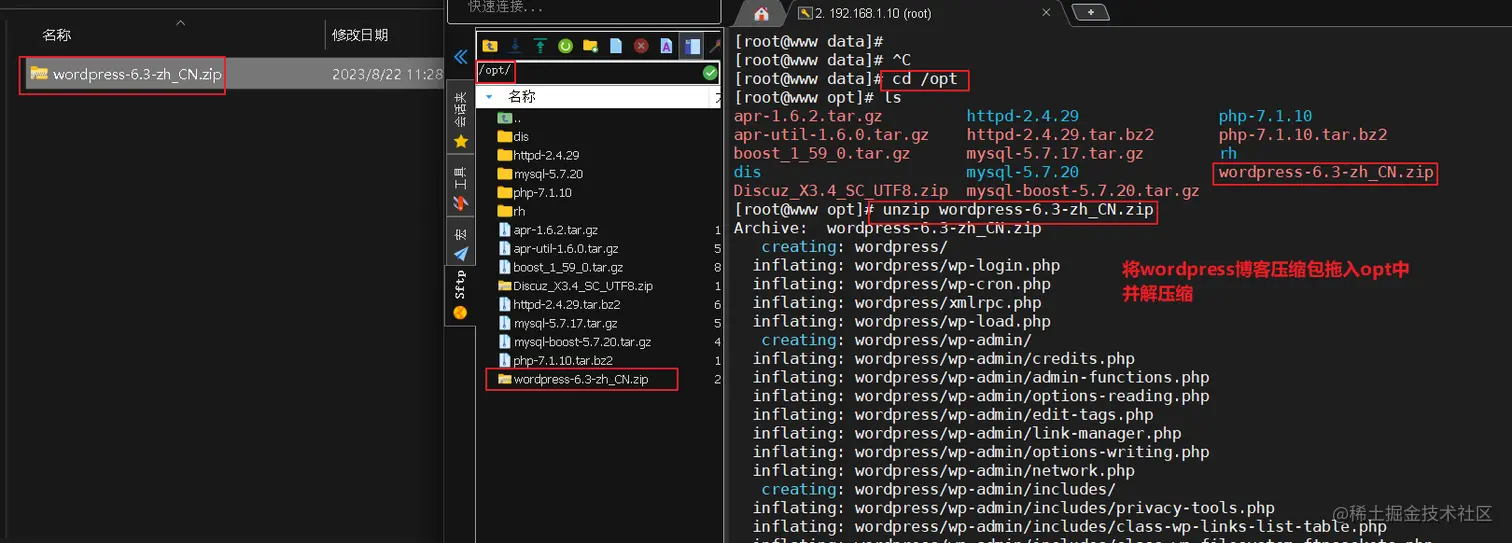Select apr-1.6.2.tar.gz in SFTP list
The width and height of the screenshot is (1512, 543).
pos(548,230)
